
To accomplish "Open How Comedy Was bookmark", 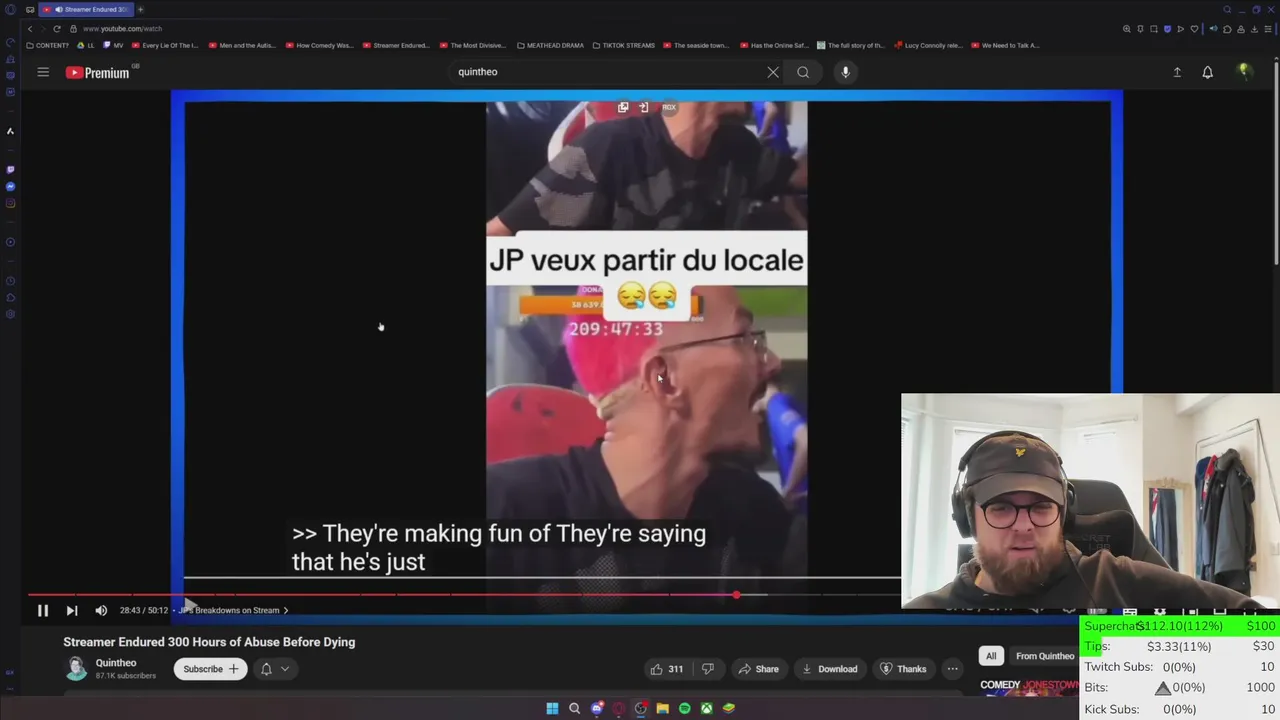I will click(x=319, y=45).
